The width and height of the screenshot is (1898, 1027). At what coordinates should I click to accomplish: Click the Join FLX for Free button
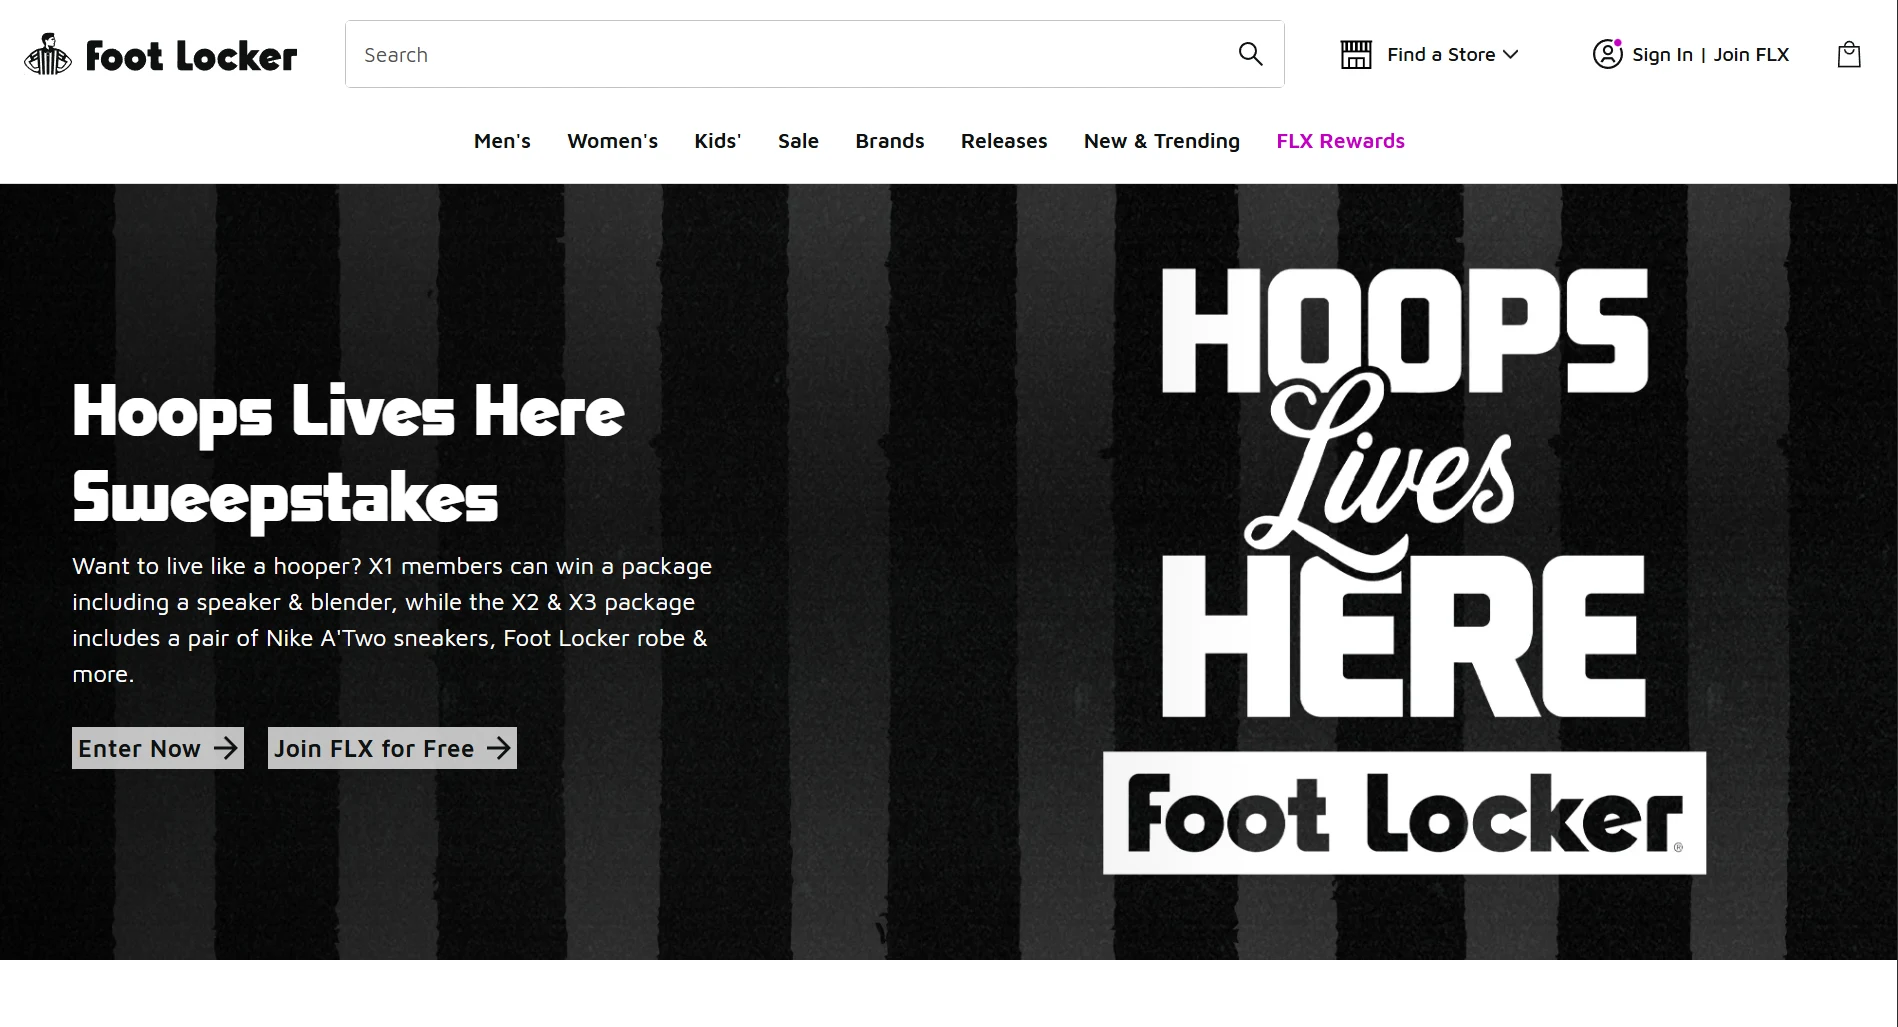pos(392,748)
